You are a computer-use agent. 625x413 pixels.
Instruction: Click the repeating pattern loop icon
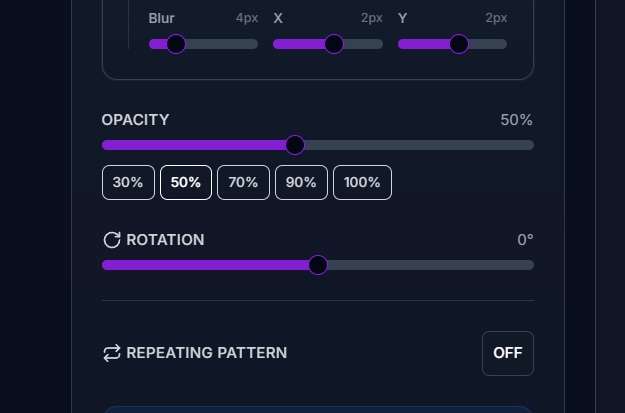pos(111,353)
